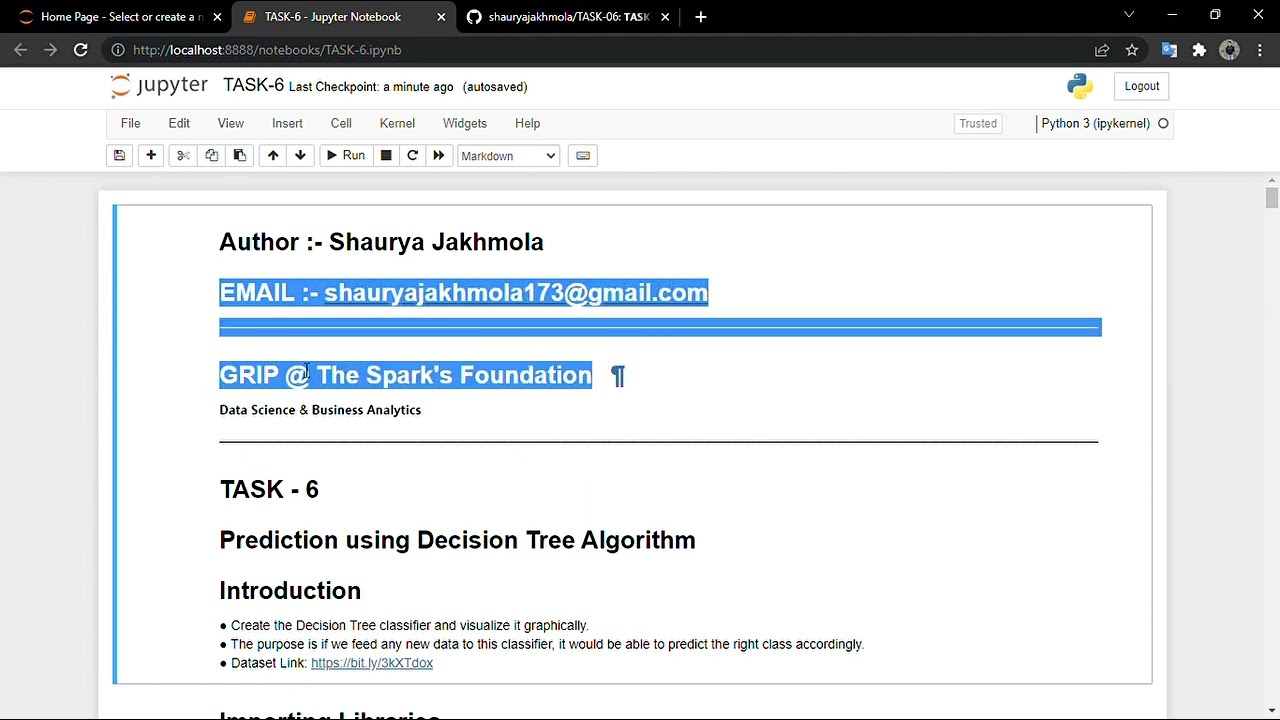This screenshot has width=1280, height=720.
Task: Open the Extensions puzzle icon
Action: point(1199,50)
